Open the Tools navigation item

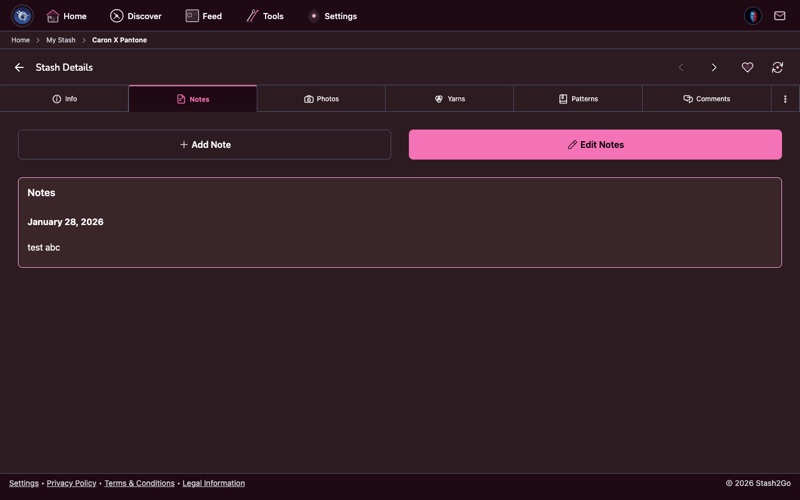tap(265, 16)
